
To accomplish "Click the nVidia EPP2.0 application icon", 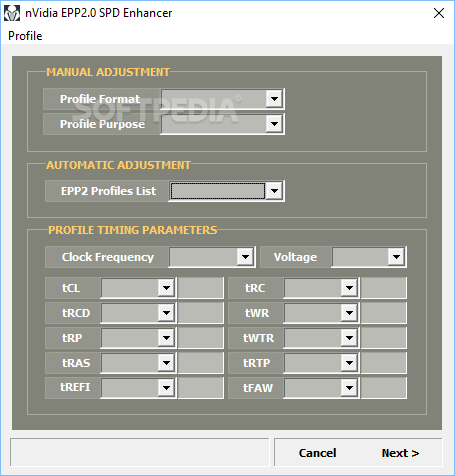I will click(x=12, y=13).
